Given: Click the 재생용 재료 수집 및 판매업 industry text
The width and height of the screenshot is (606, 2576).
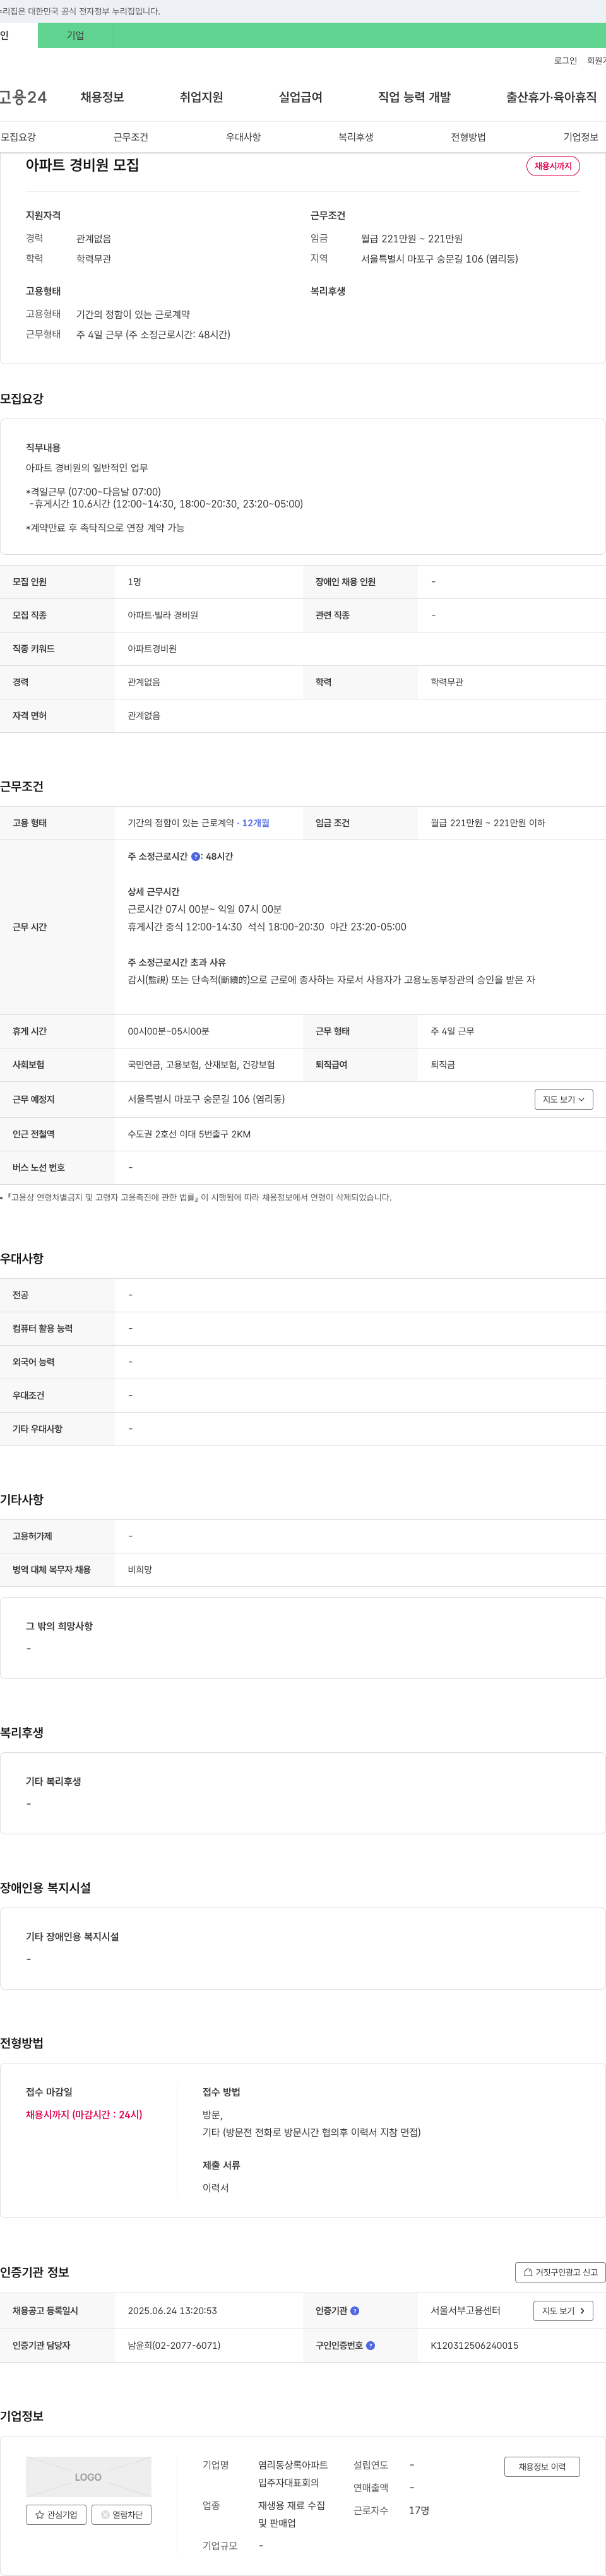Looking at the screenshot, I should tap(292, 2514).
